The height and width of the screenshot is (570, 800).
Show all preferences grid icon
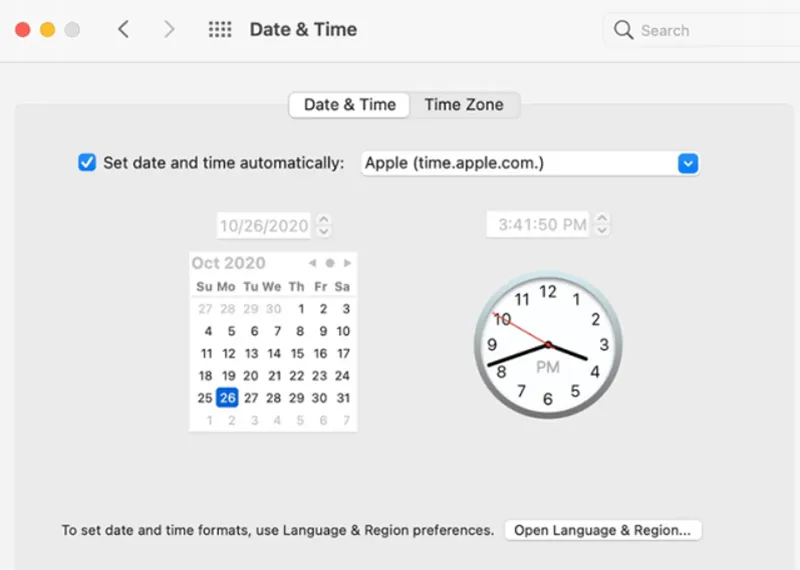[x=220, y=30]
